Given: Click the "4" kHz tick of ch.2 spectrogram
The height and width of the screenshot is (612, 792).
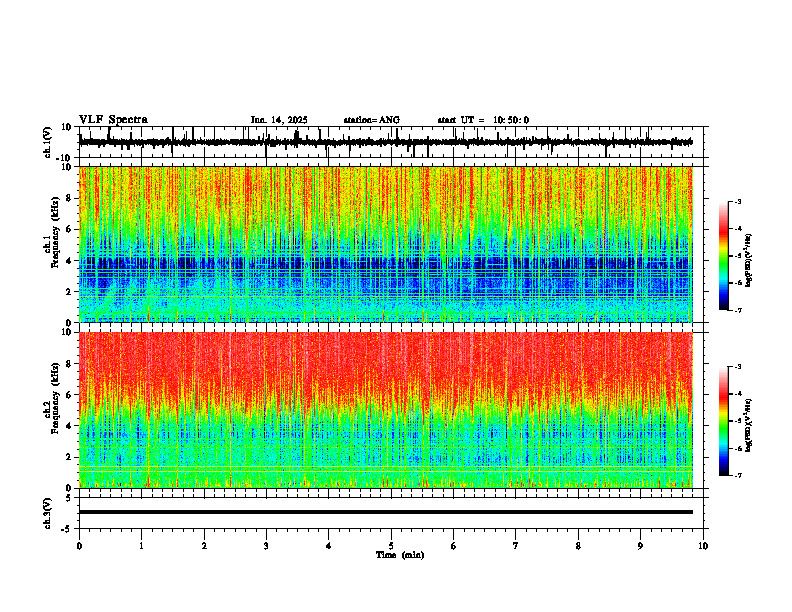Looking at the screenshot, I should (x=70, y=426).
